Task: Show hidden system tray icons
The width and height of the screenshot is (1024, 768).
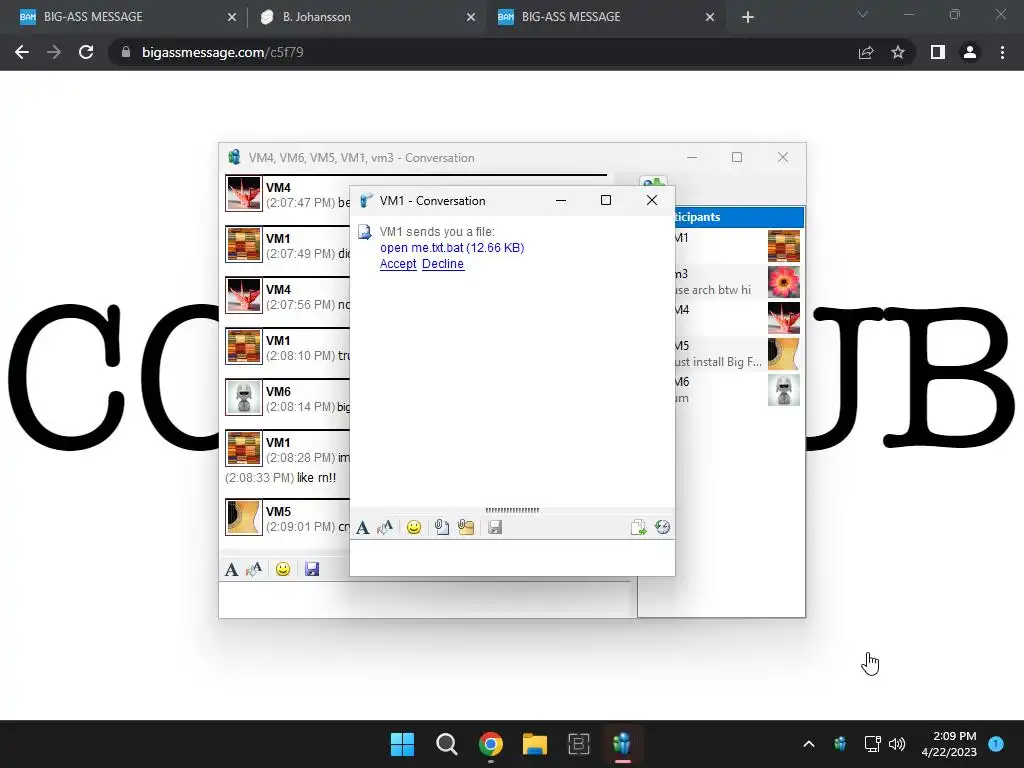Action: tap(808, 744)
